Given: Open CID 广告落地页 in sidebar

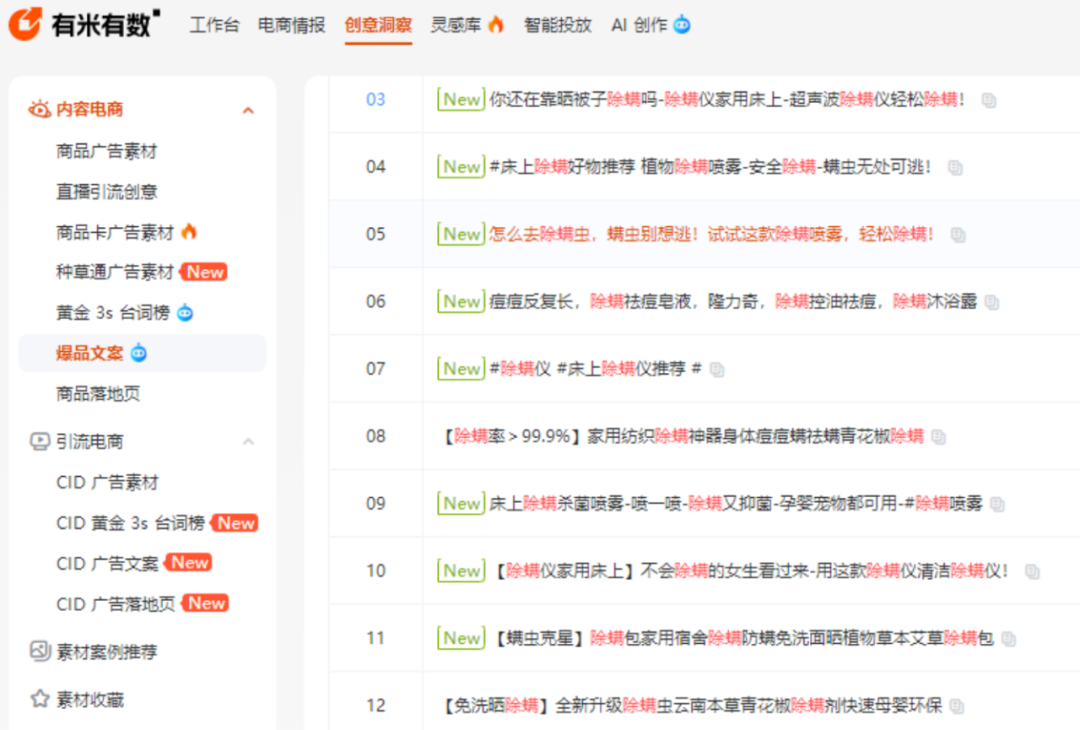Looking at the screenshot, I should pos(116,604).
